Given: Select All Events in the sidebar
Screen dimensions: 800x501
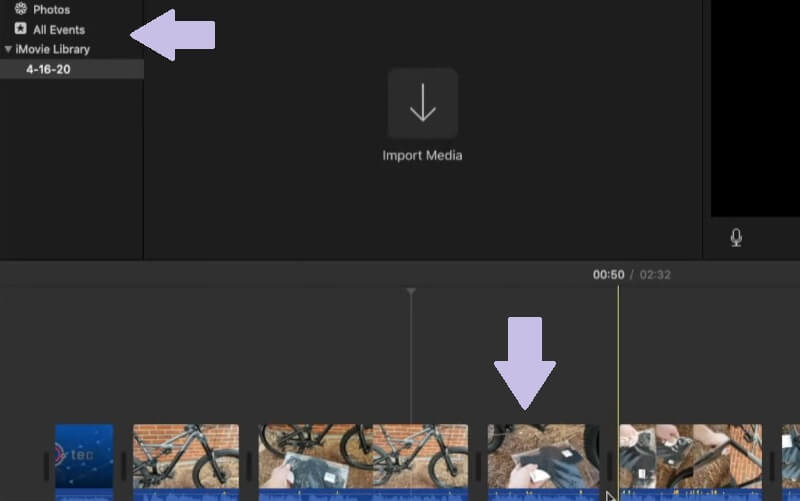Looking at the screenshot, I should tap(59, 30).
